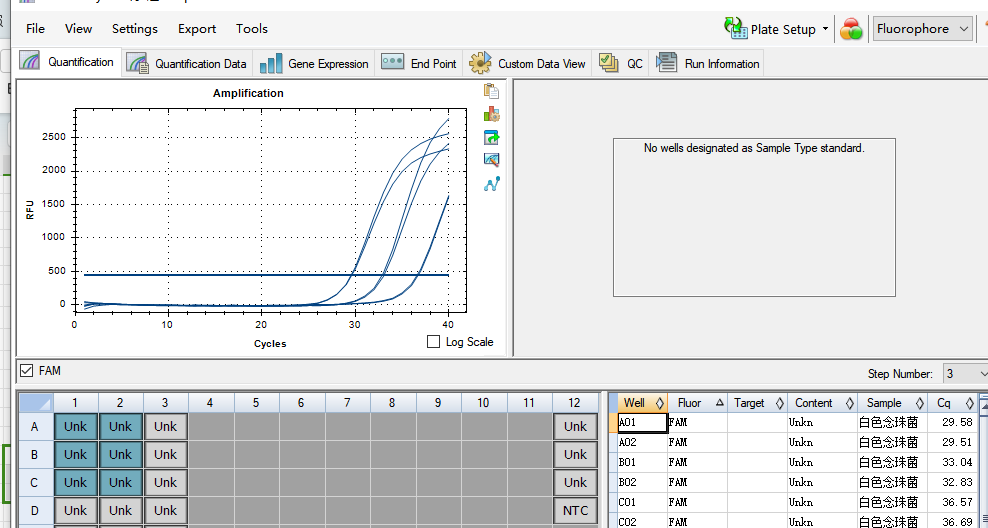
Task: Sort table by Cq column header
Action: click(952, 403)
